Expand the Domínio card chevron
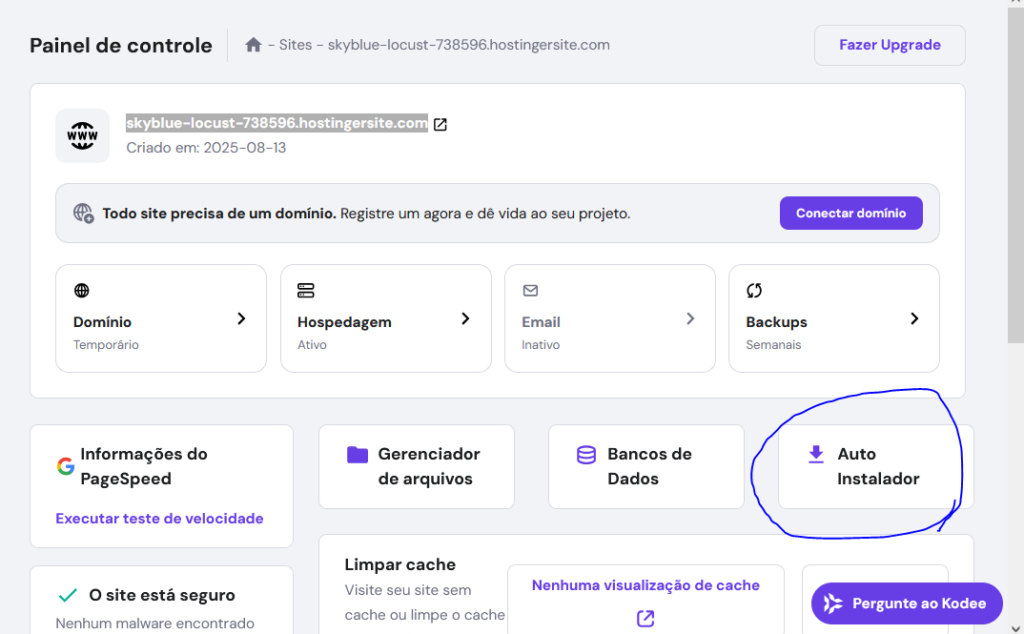 pyautogui.click(x=241, y=318)
